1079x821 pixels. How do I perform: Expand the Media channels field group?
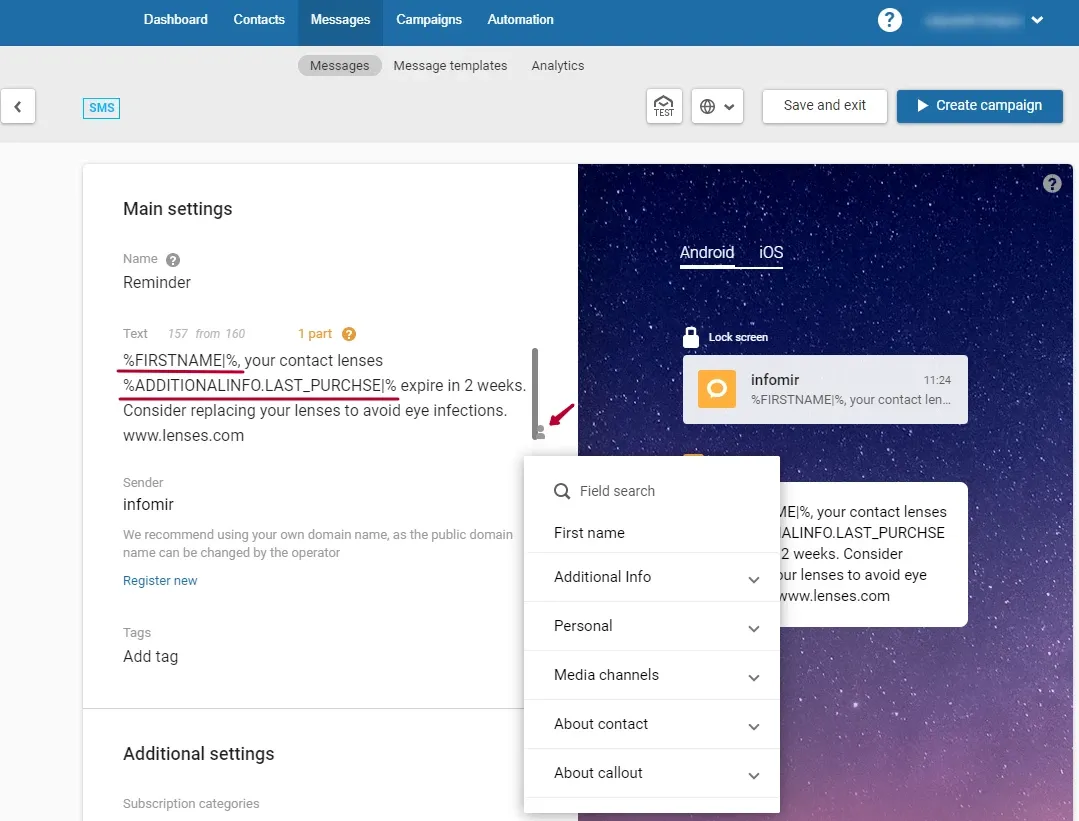[x=753, y=677]
